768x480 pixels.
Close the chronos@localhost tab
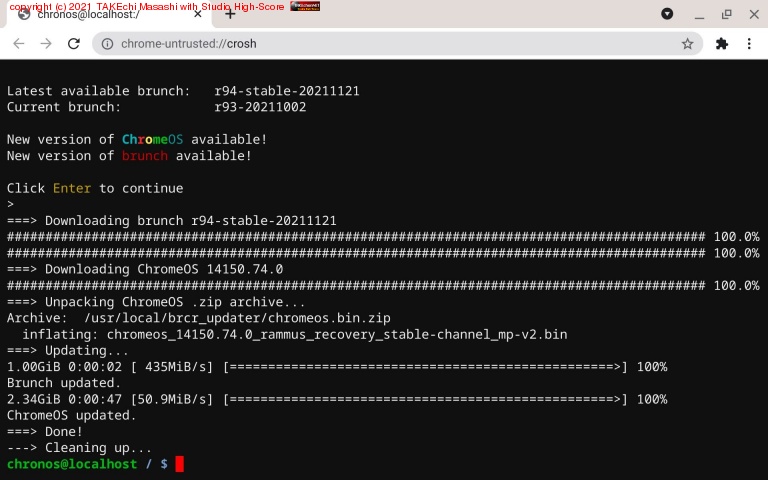pos(198,15)
